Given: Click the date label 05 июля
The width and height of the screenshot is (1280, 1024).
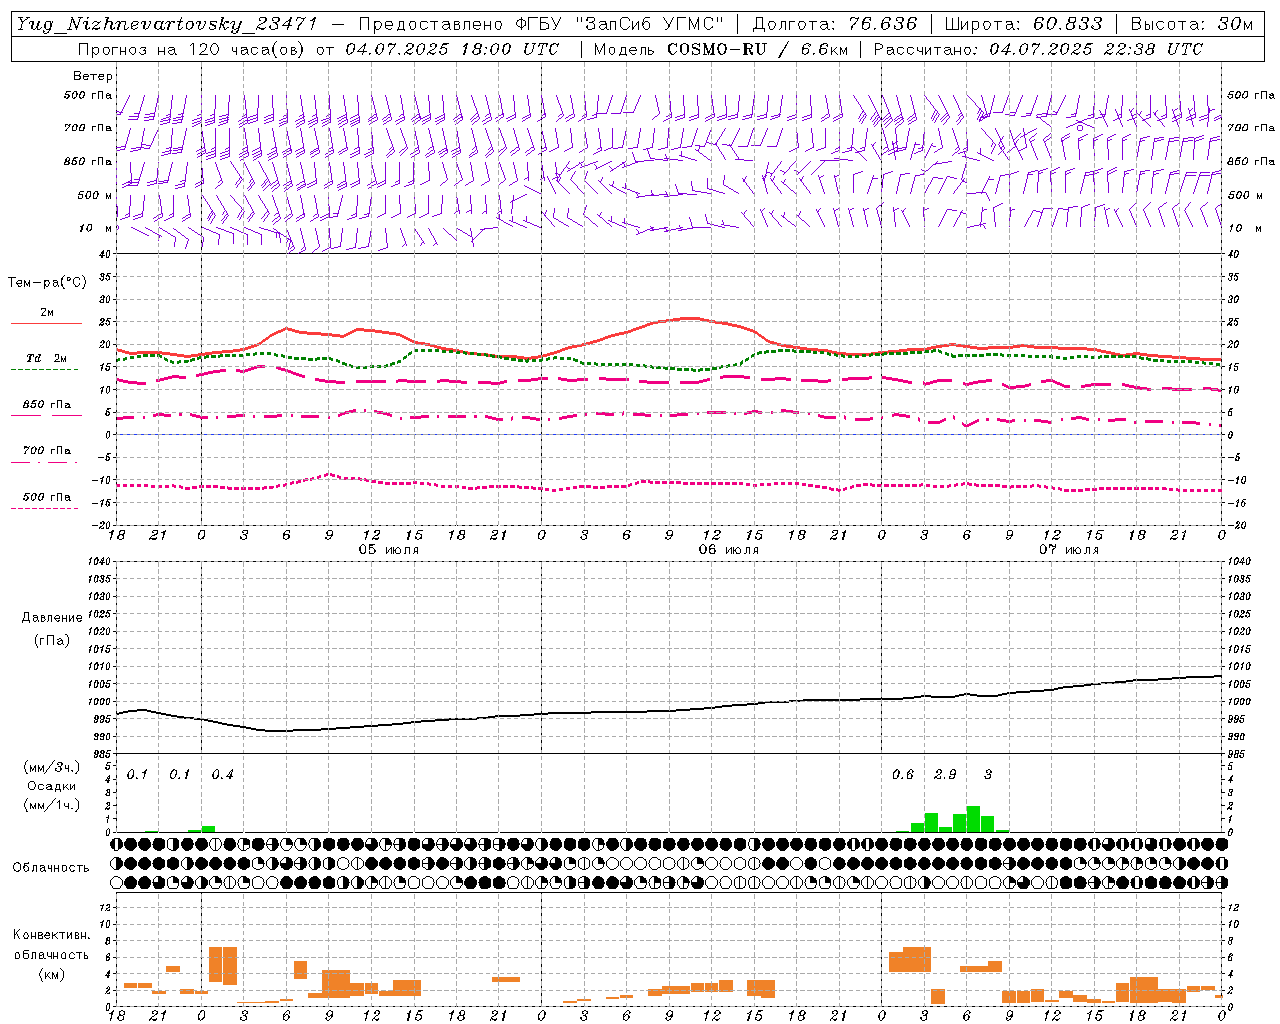Looking at the screenshot, I should click(389, 550).
